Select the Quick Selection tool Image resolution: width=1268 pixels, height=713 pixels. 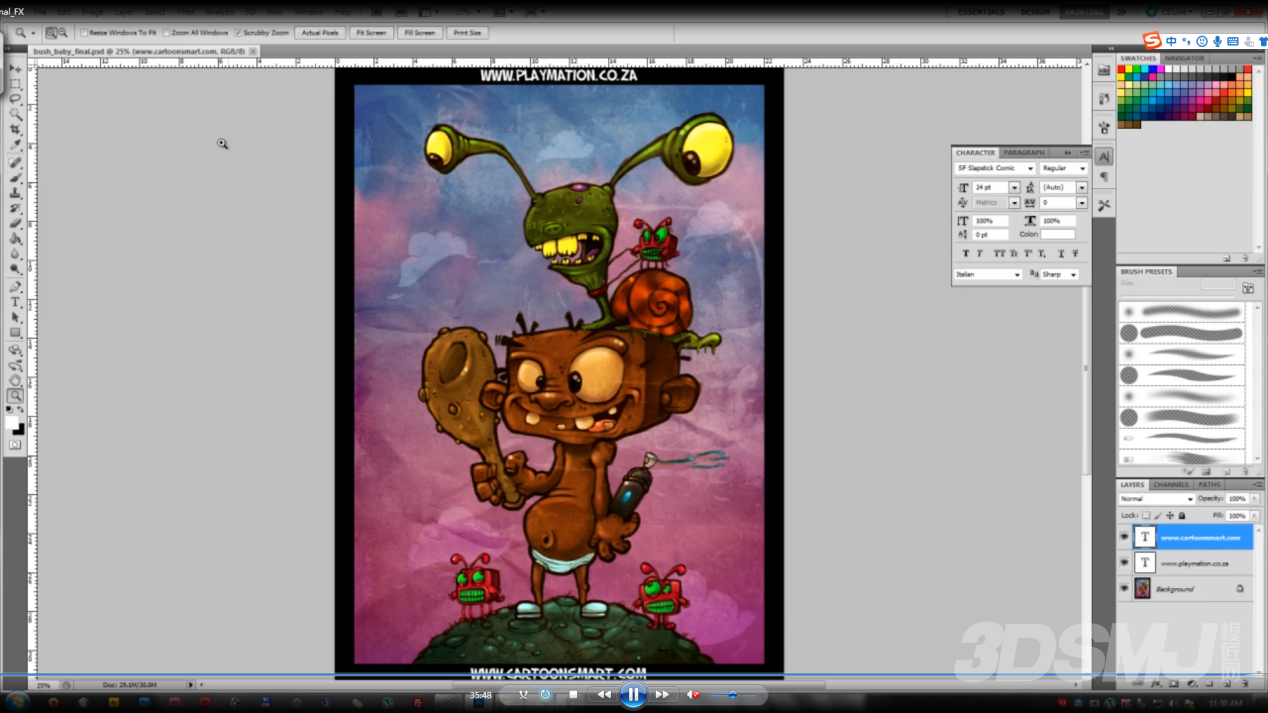coord(15,115)
